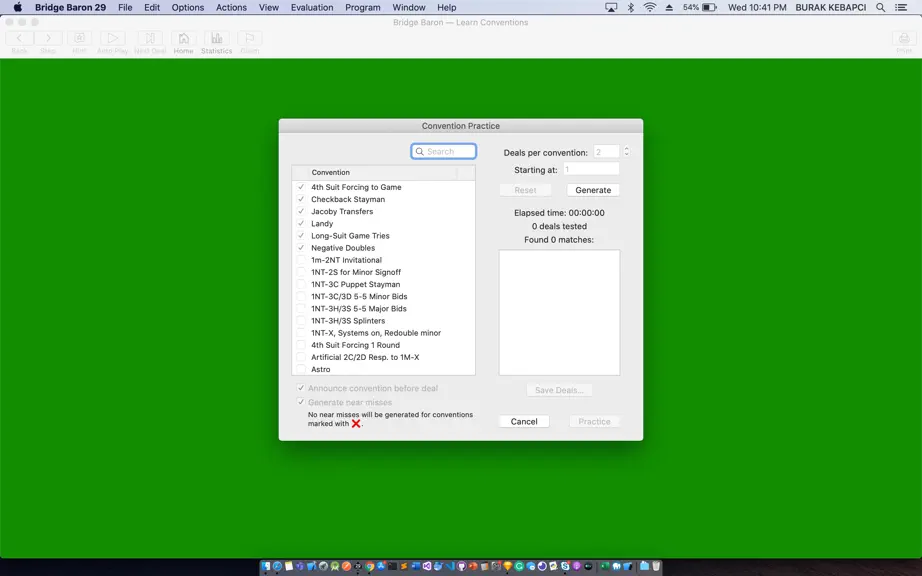Focus the convention Search field
The image size is (922, 576).
pyautogui.click(x=444, y=152)
